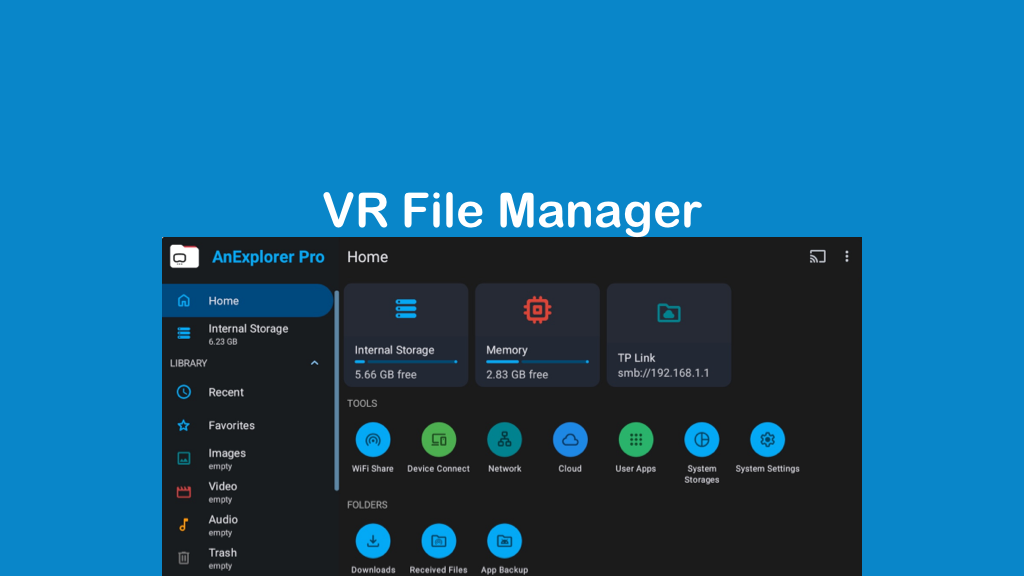Click the sidebar vertical scrollbar

[337, 390]
